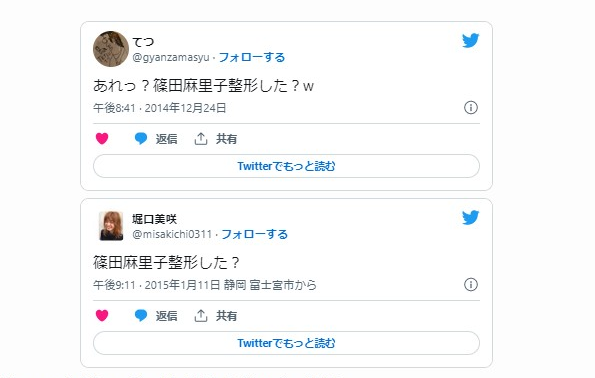Open info icon on てつ's tweet
The height and width of the screenshot is (378, 595).
(x=471, y=108)
